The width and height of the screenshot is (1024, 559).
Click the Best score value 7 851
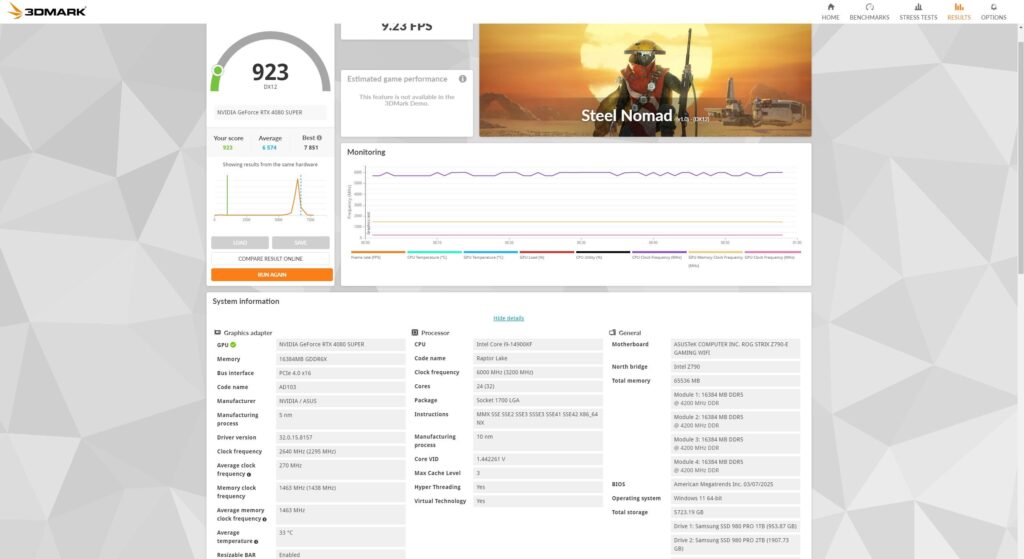(x=311, y=148)
